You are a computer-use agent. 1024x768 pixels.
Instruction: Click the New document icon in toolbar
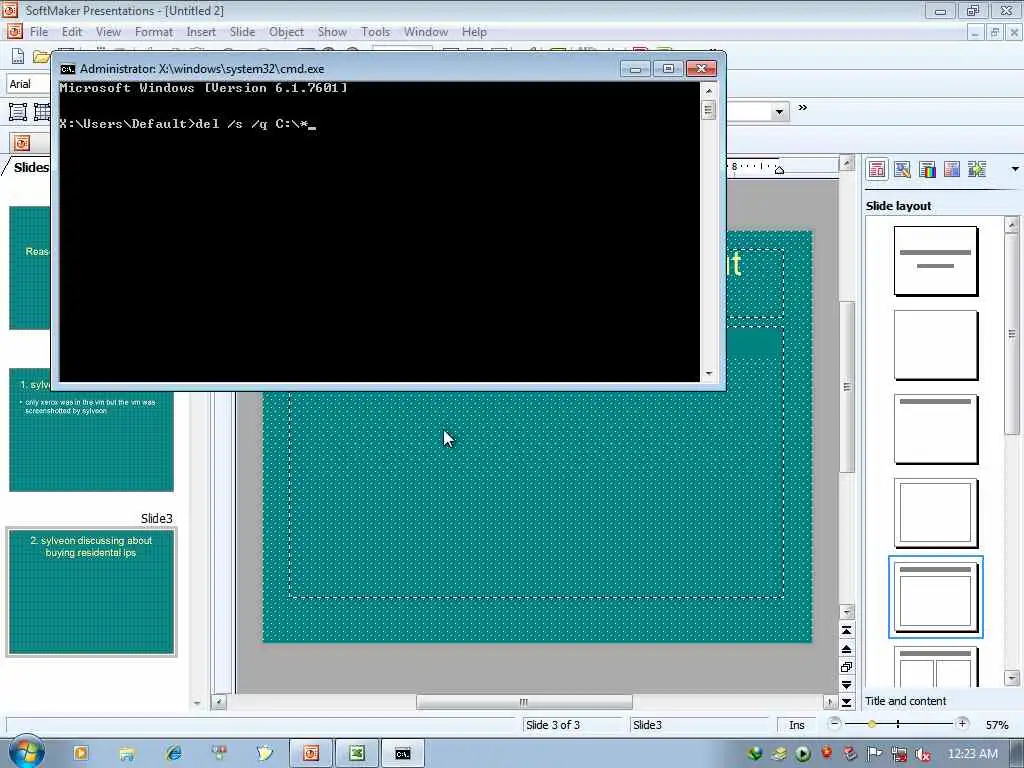click(18, 57)
